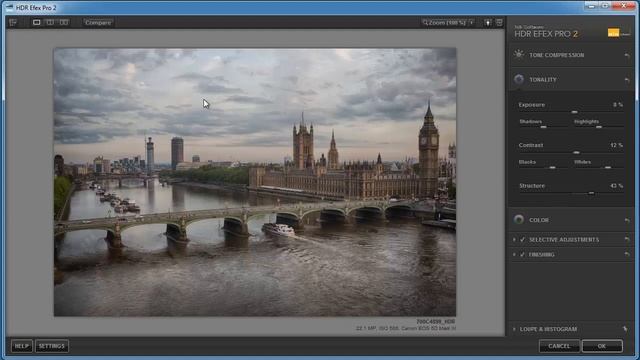Click the Zoom magnifier control

click(x=425, y=22)
